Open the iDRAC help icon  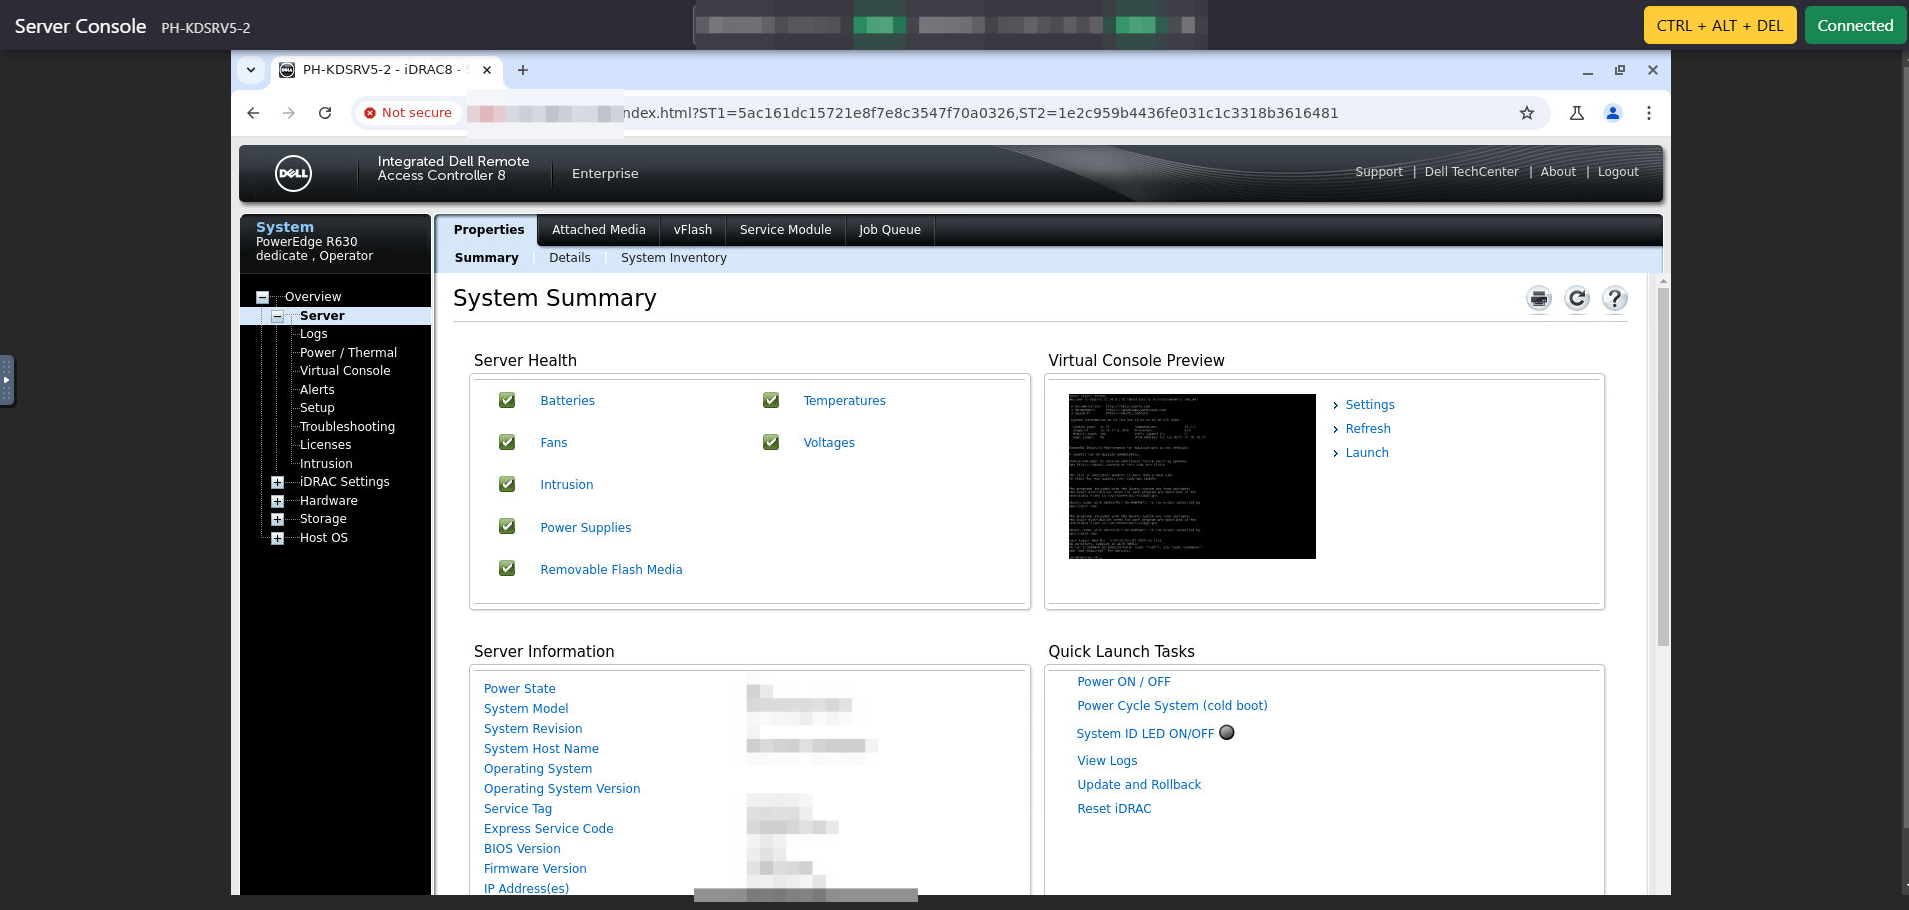tap(1615, 298)
